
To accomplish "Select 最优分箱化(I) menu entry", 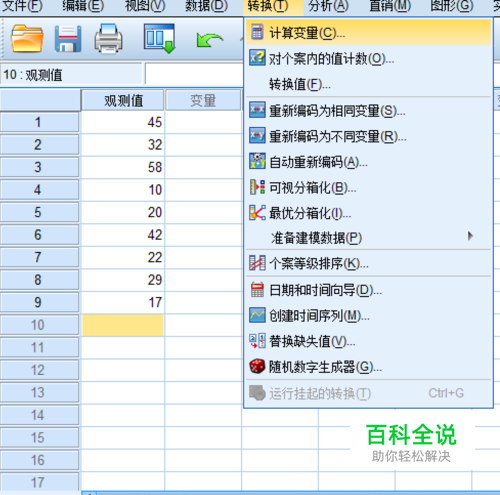I will tap(369, 213).
